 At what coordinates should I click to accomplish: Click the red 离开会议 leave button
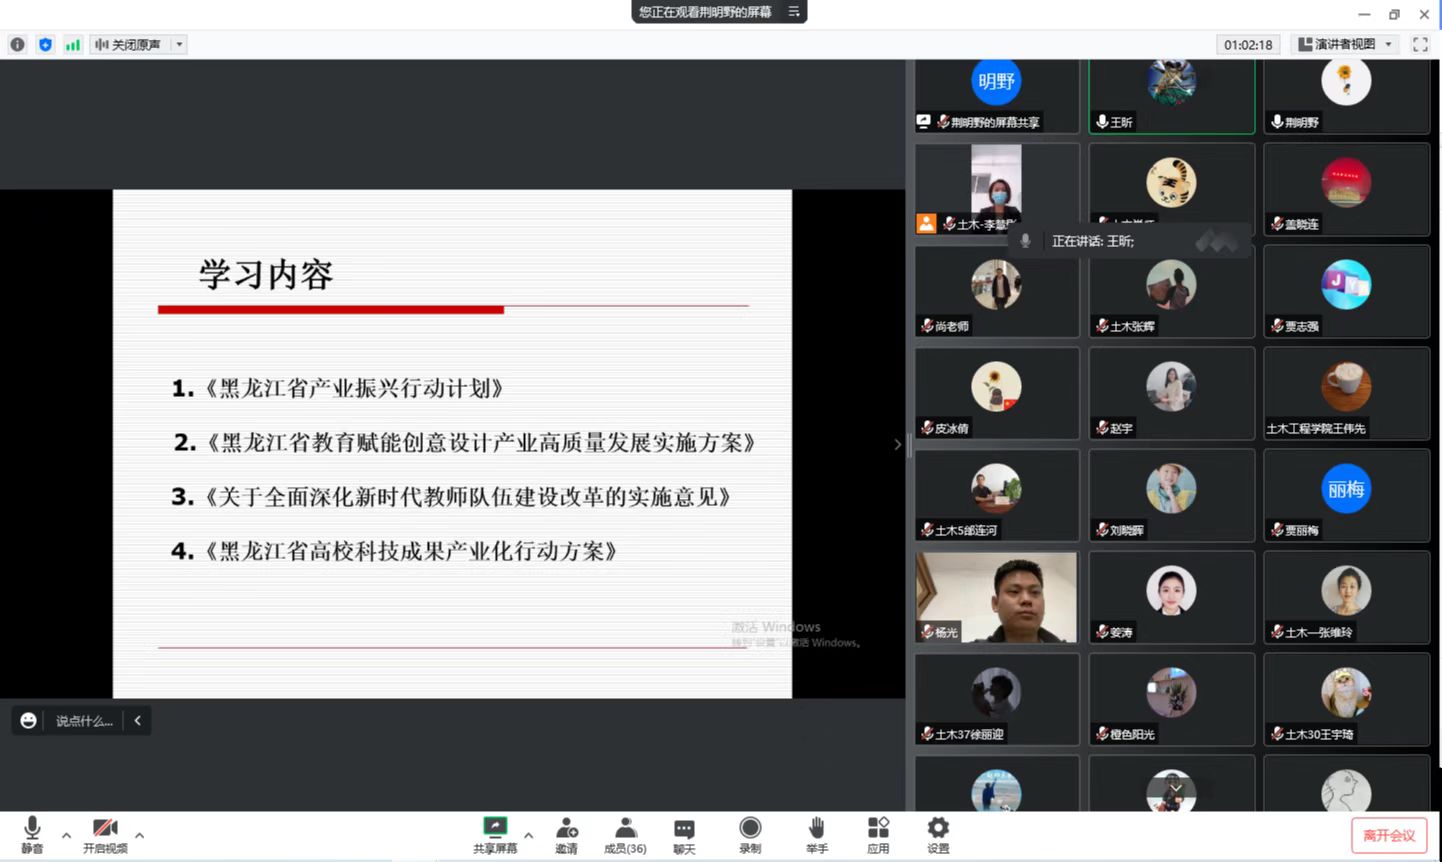click(1389, 835)
